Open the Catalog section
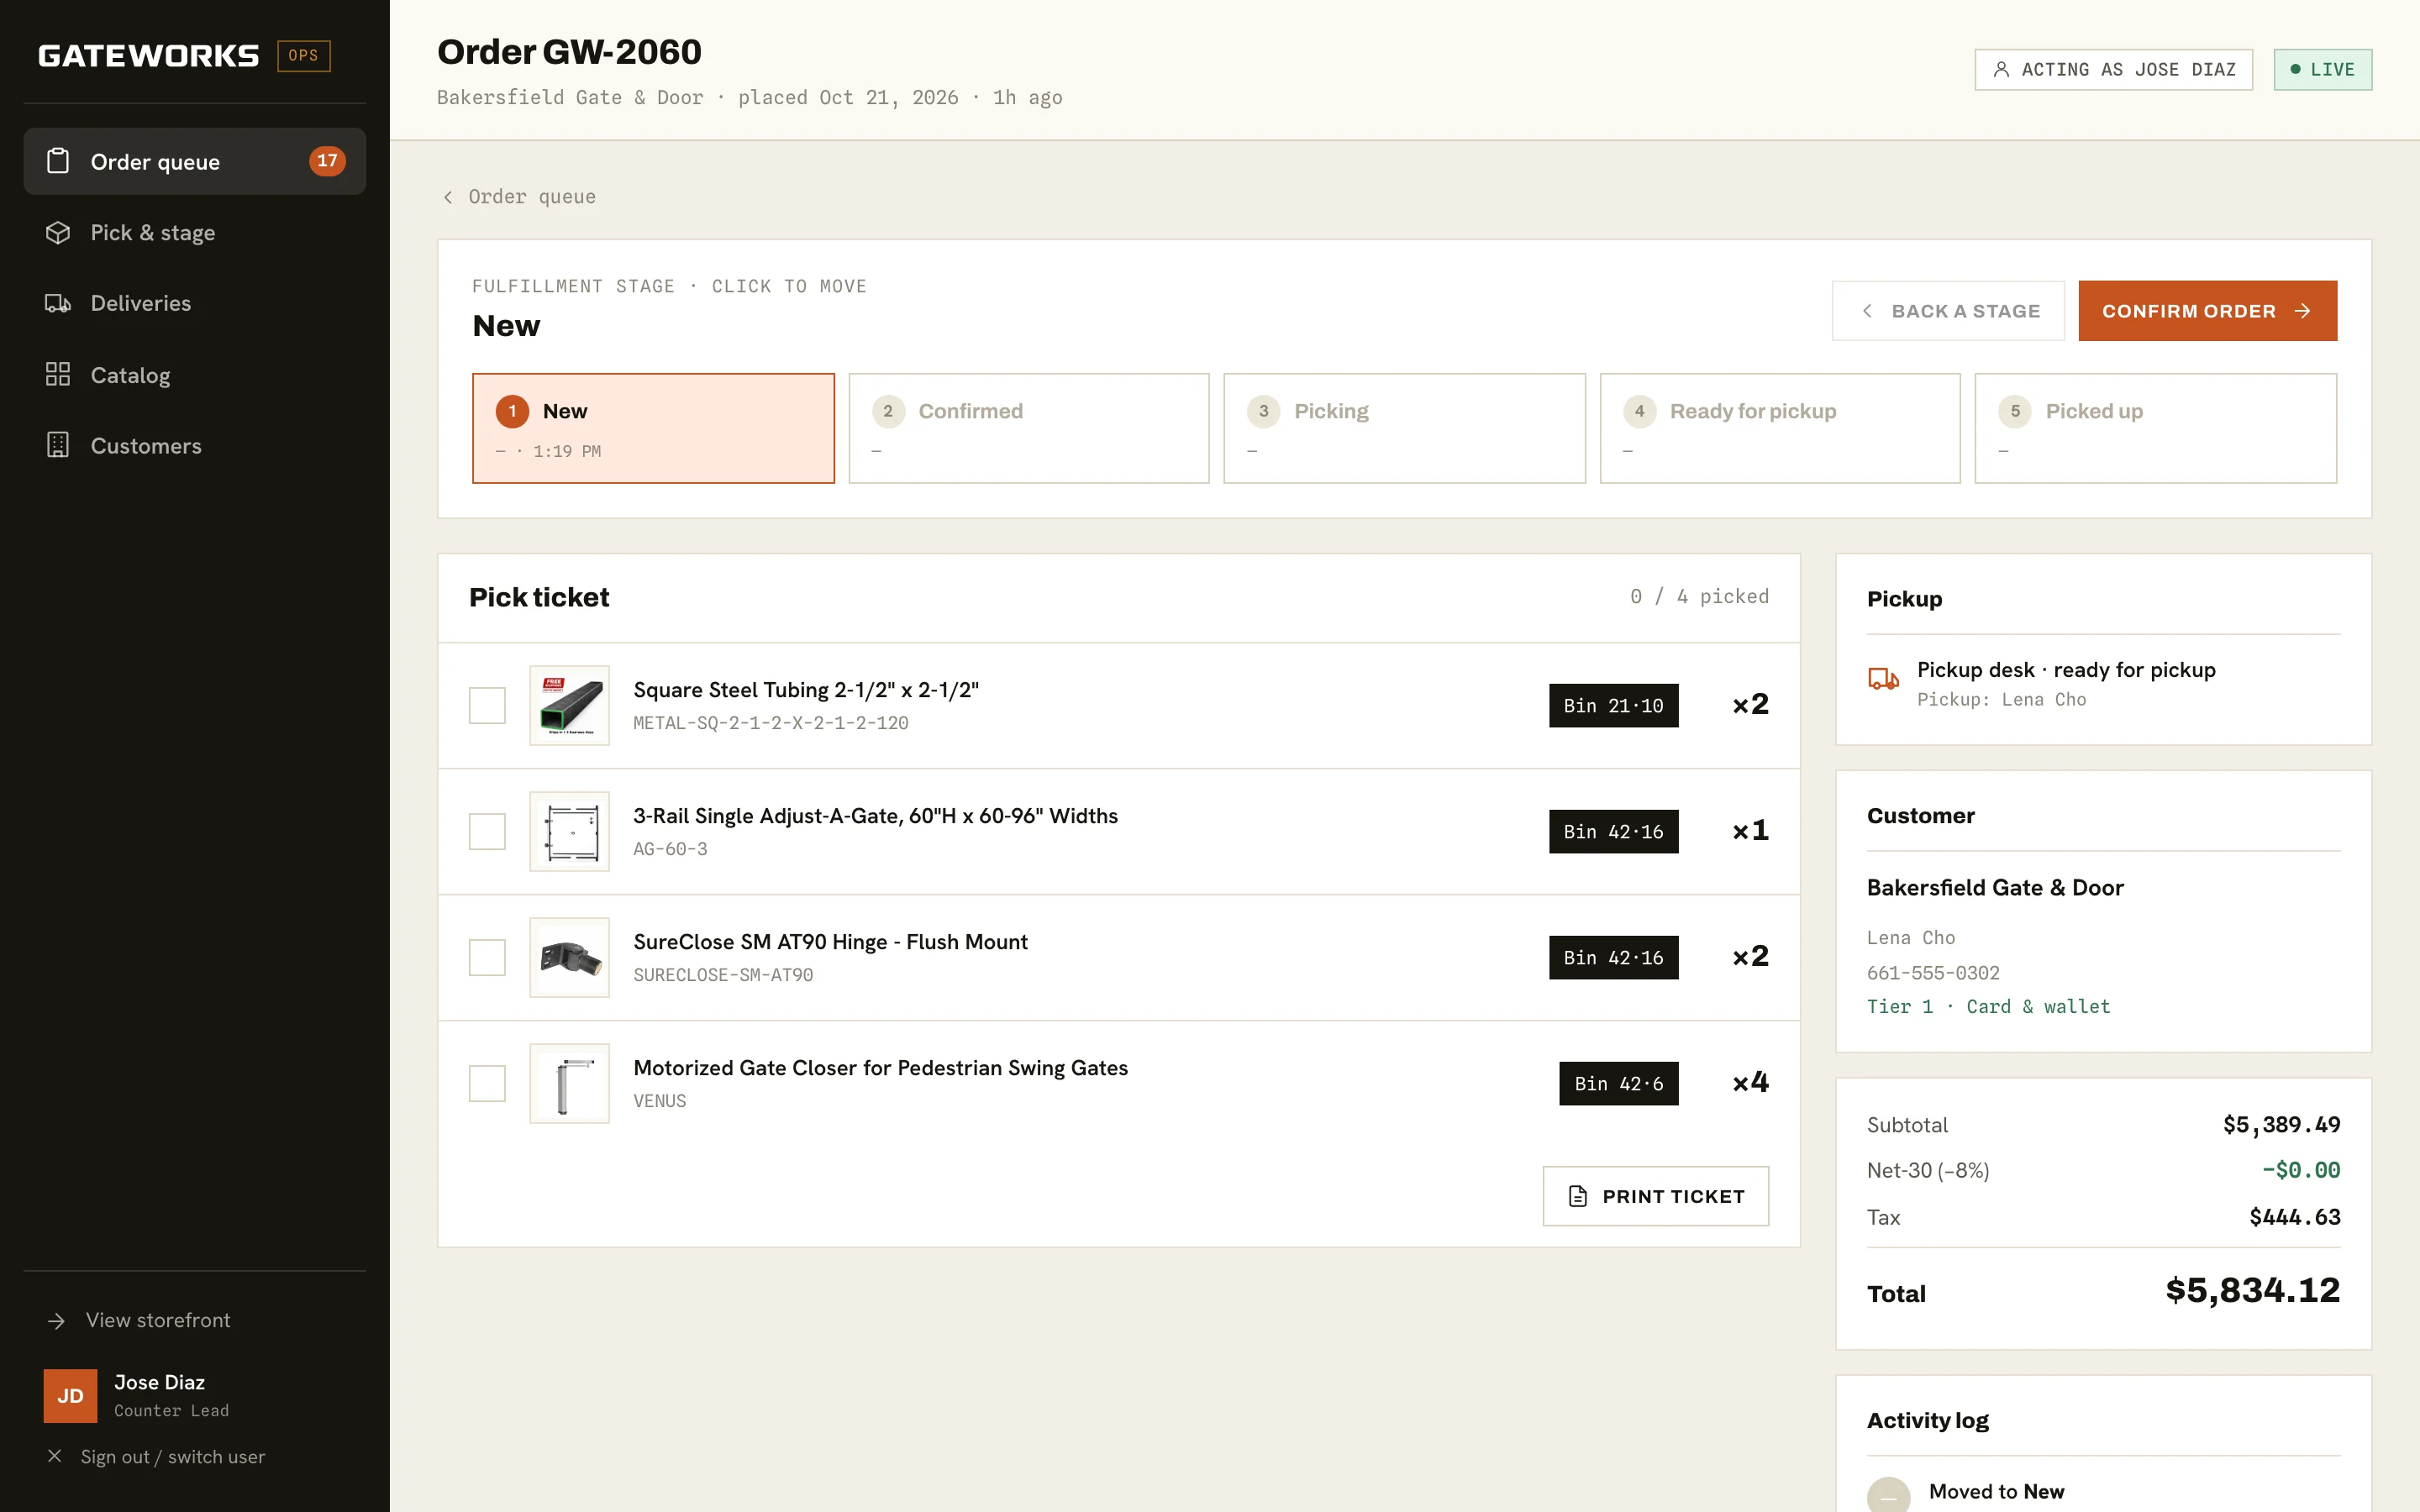Image resolution: width=2420 pixels, height=1512 pixels. pos(194,375)
